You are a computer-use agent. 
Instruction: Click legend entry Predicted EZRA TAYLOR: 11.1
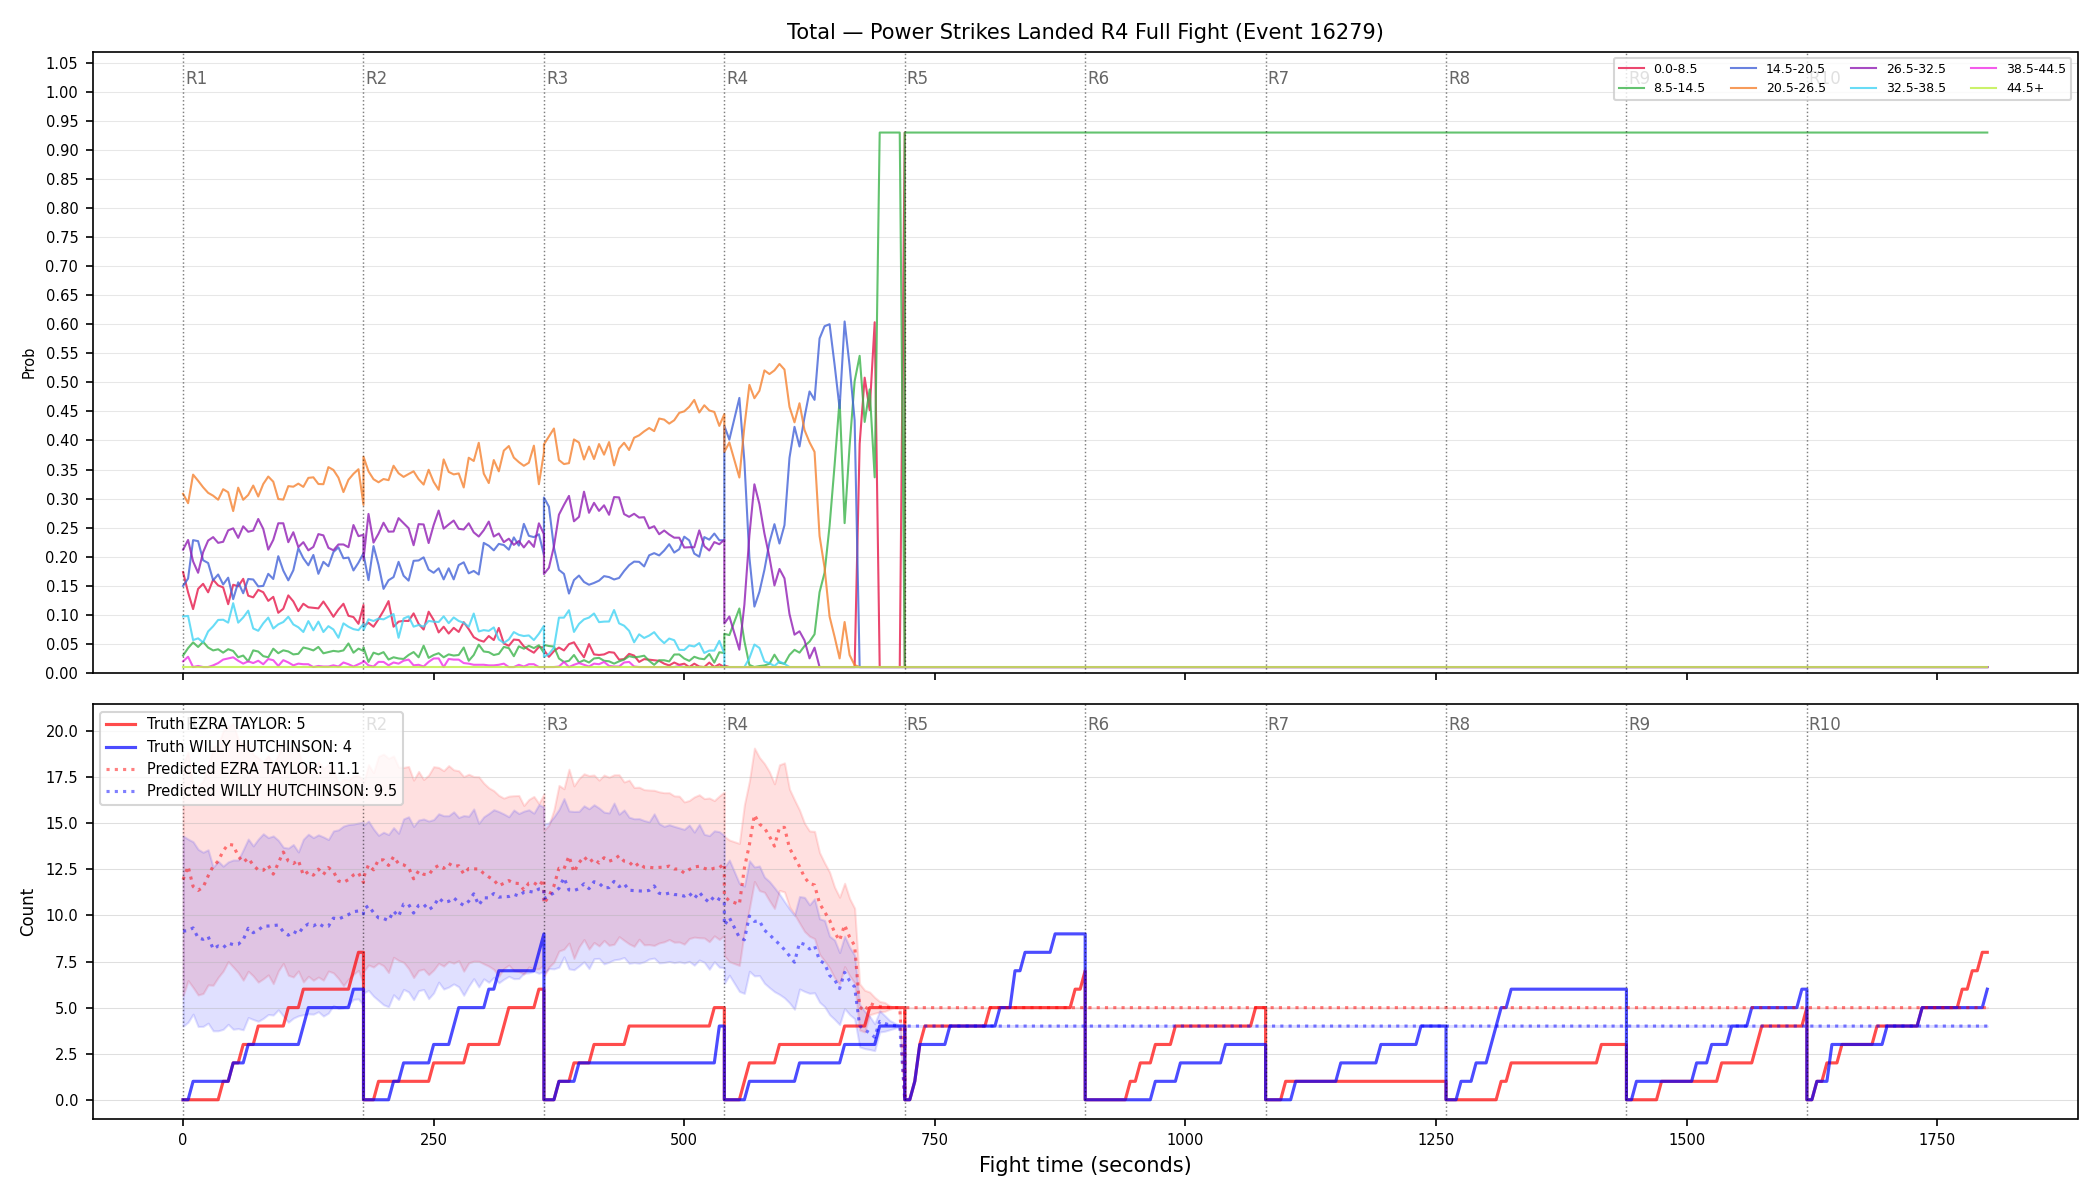pos(232,768)
